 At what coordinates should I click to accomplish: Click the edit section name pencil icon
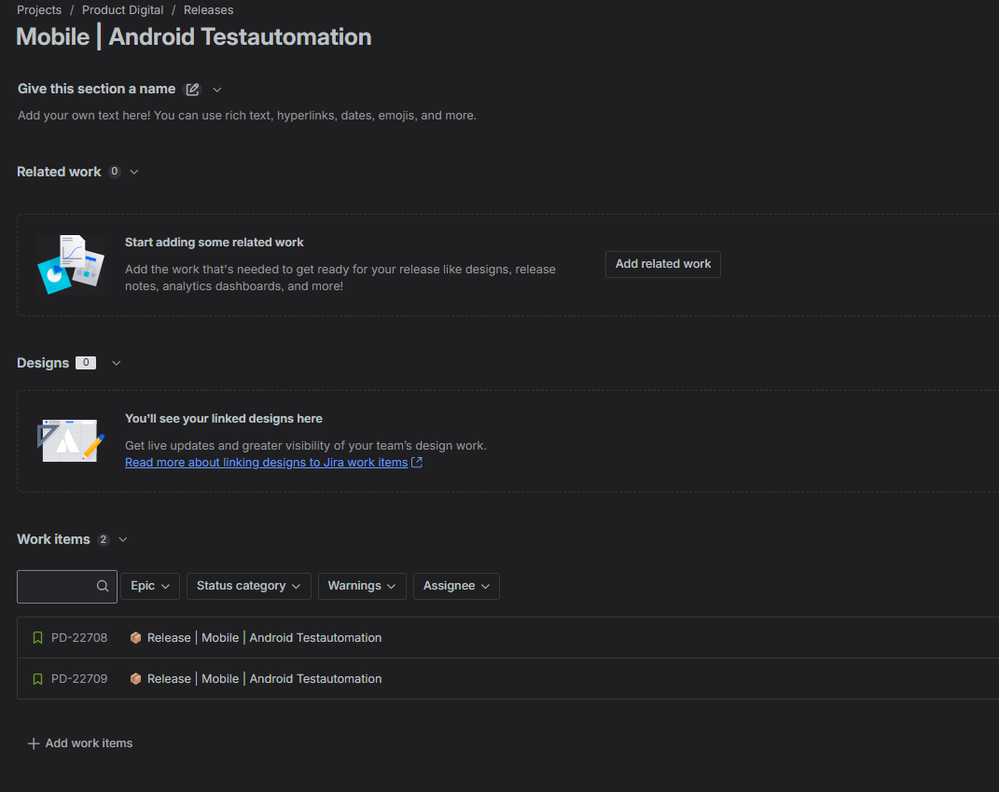click(192, 89)
